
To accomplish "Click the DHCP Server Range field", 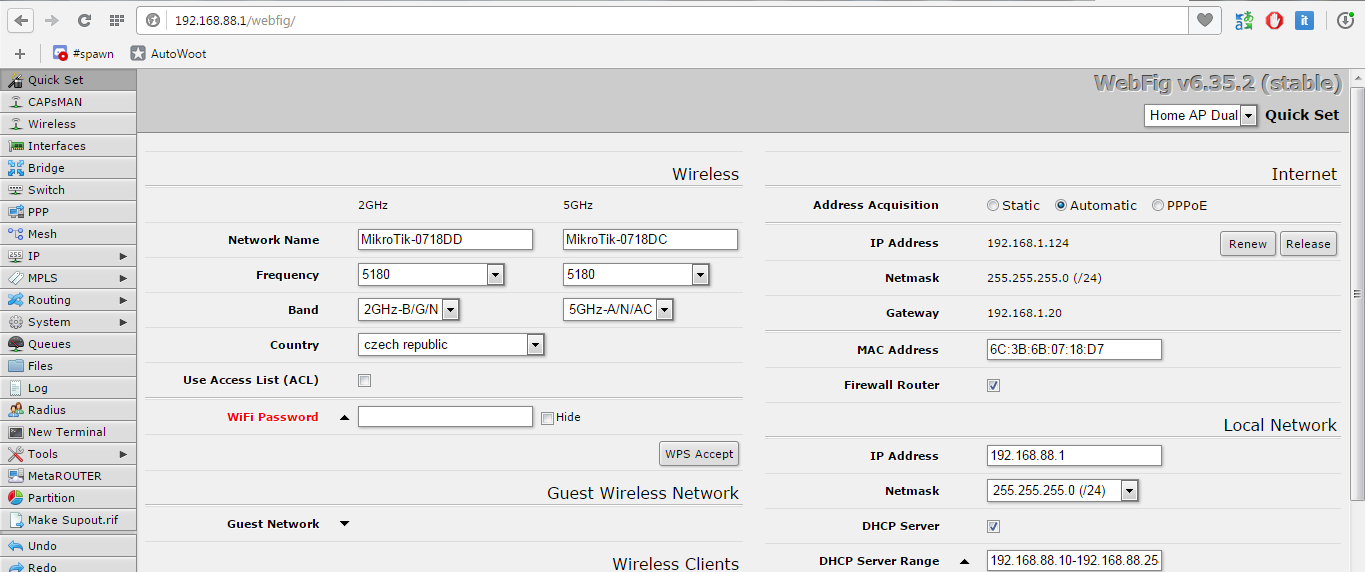I will pos(1074,561).
